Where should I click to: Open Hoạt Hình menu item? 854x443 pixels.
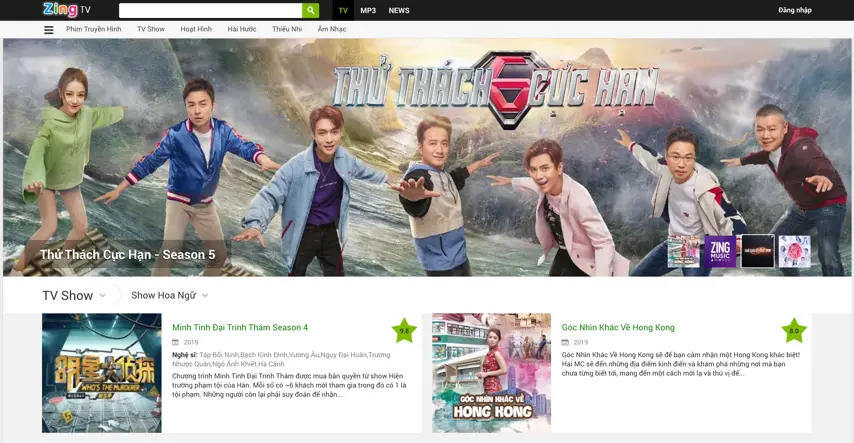pyautogui.click(x=196, y=29)
